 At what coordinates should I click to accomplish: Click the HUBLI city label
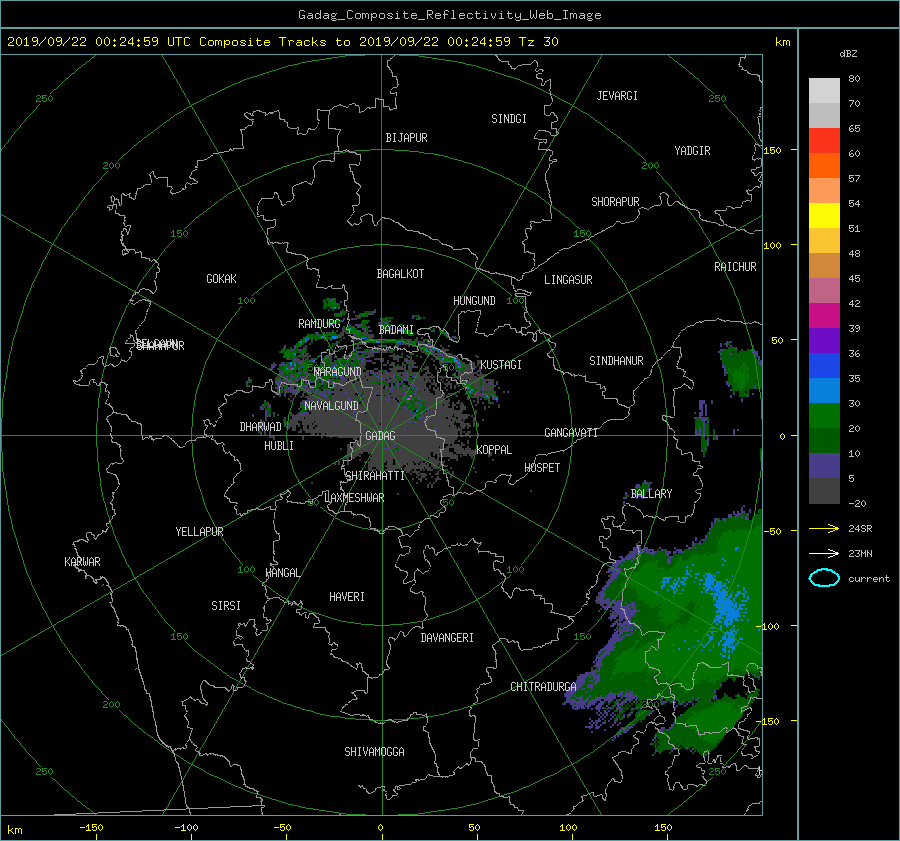coord(278,446)
